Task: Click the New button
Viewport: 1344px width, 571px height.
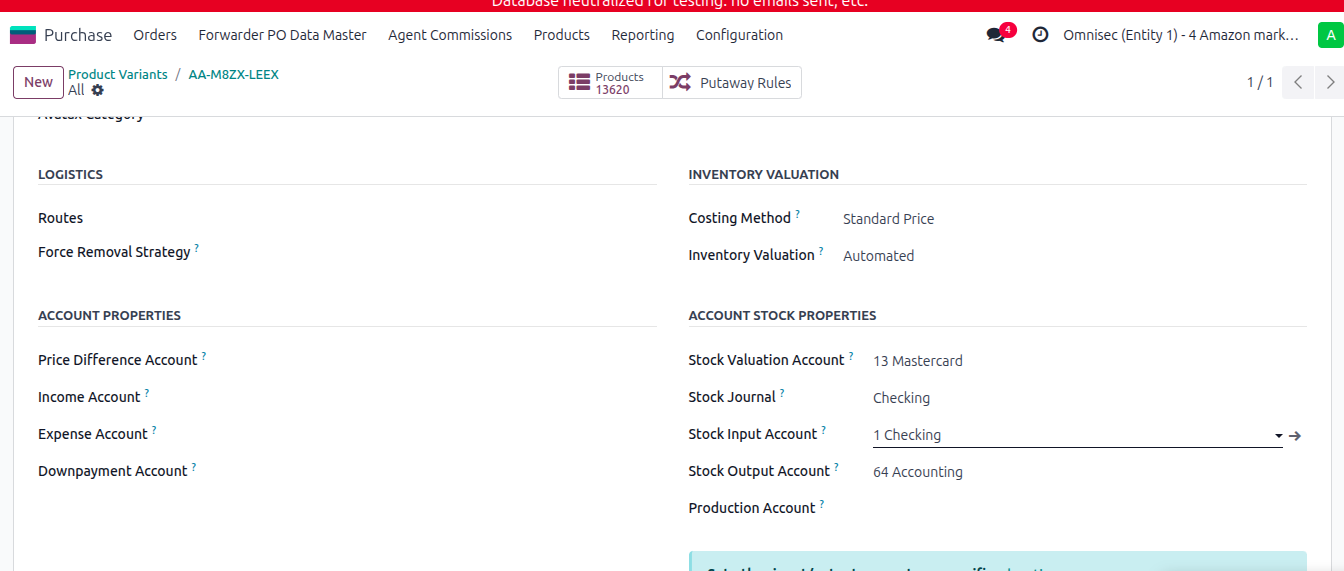Action: pos(38,83)
